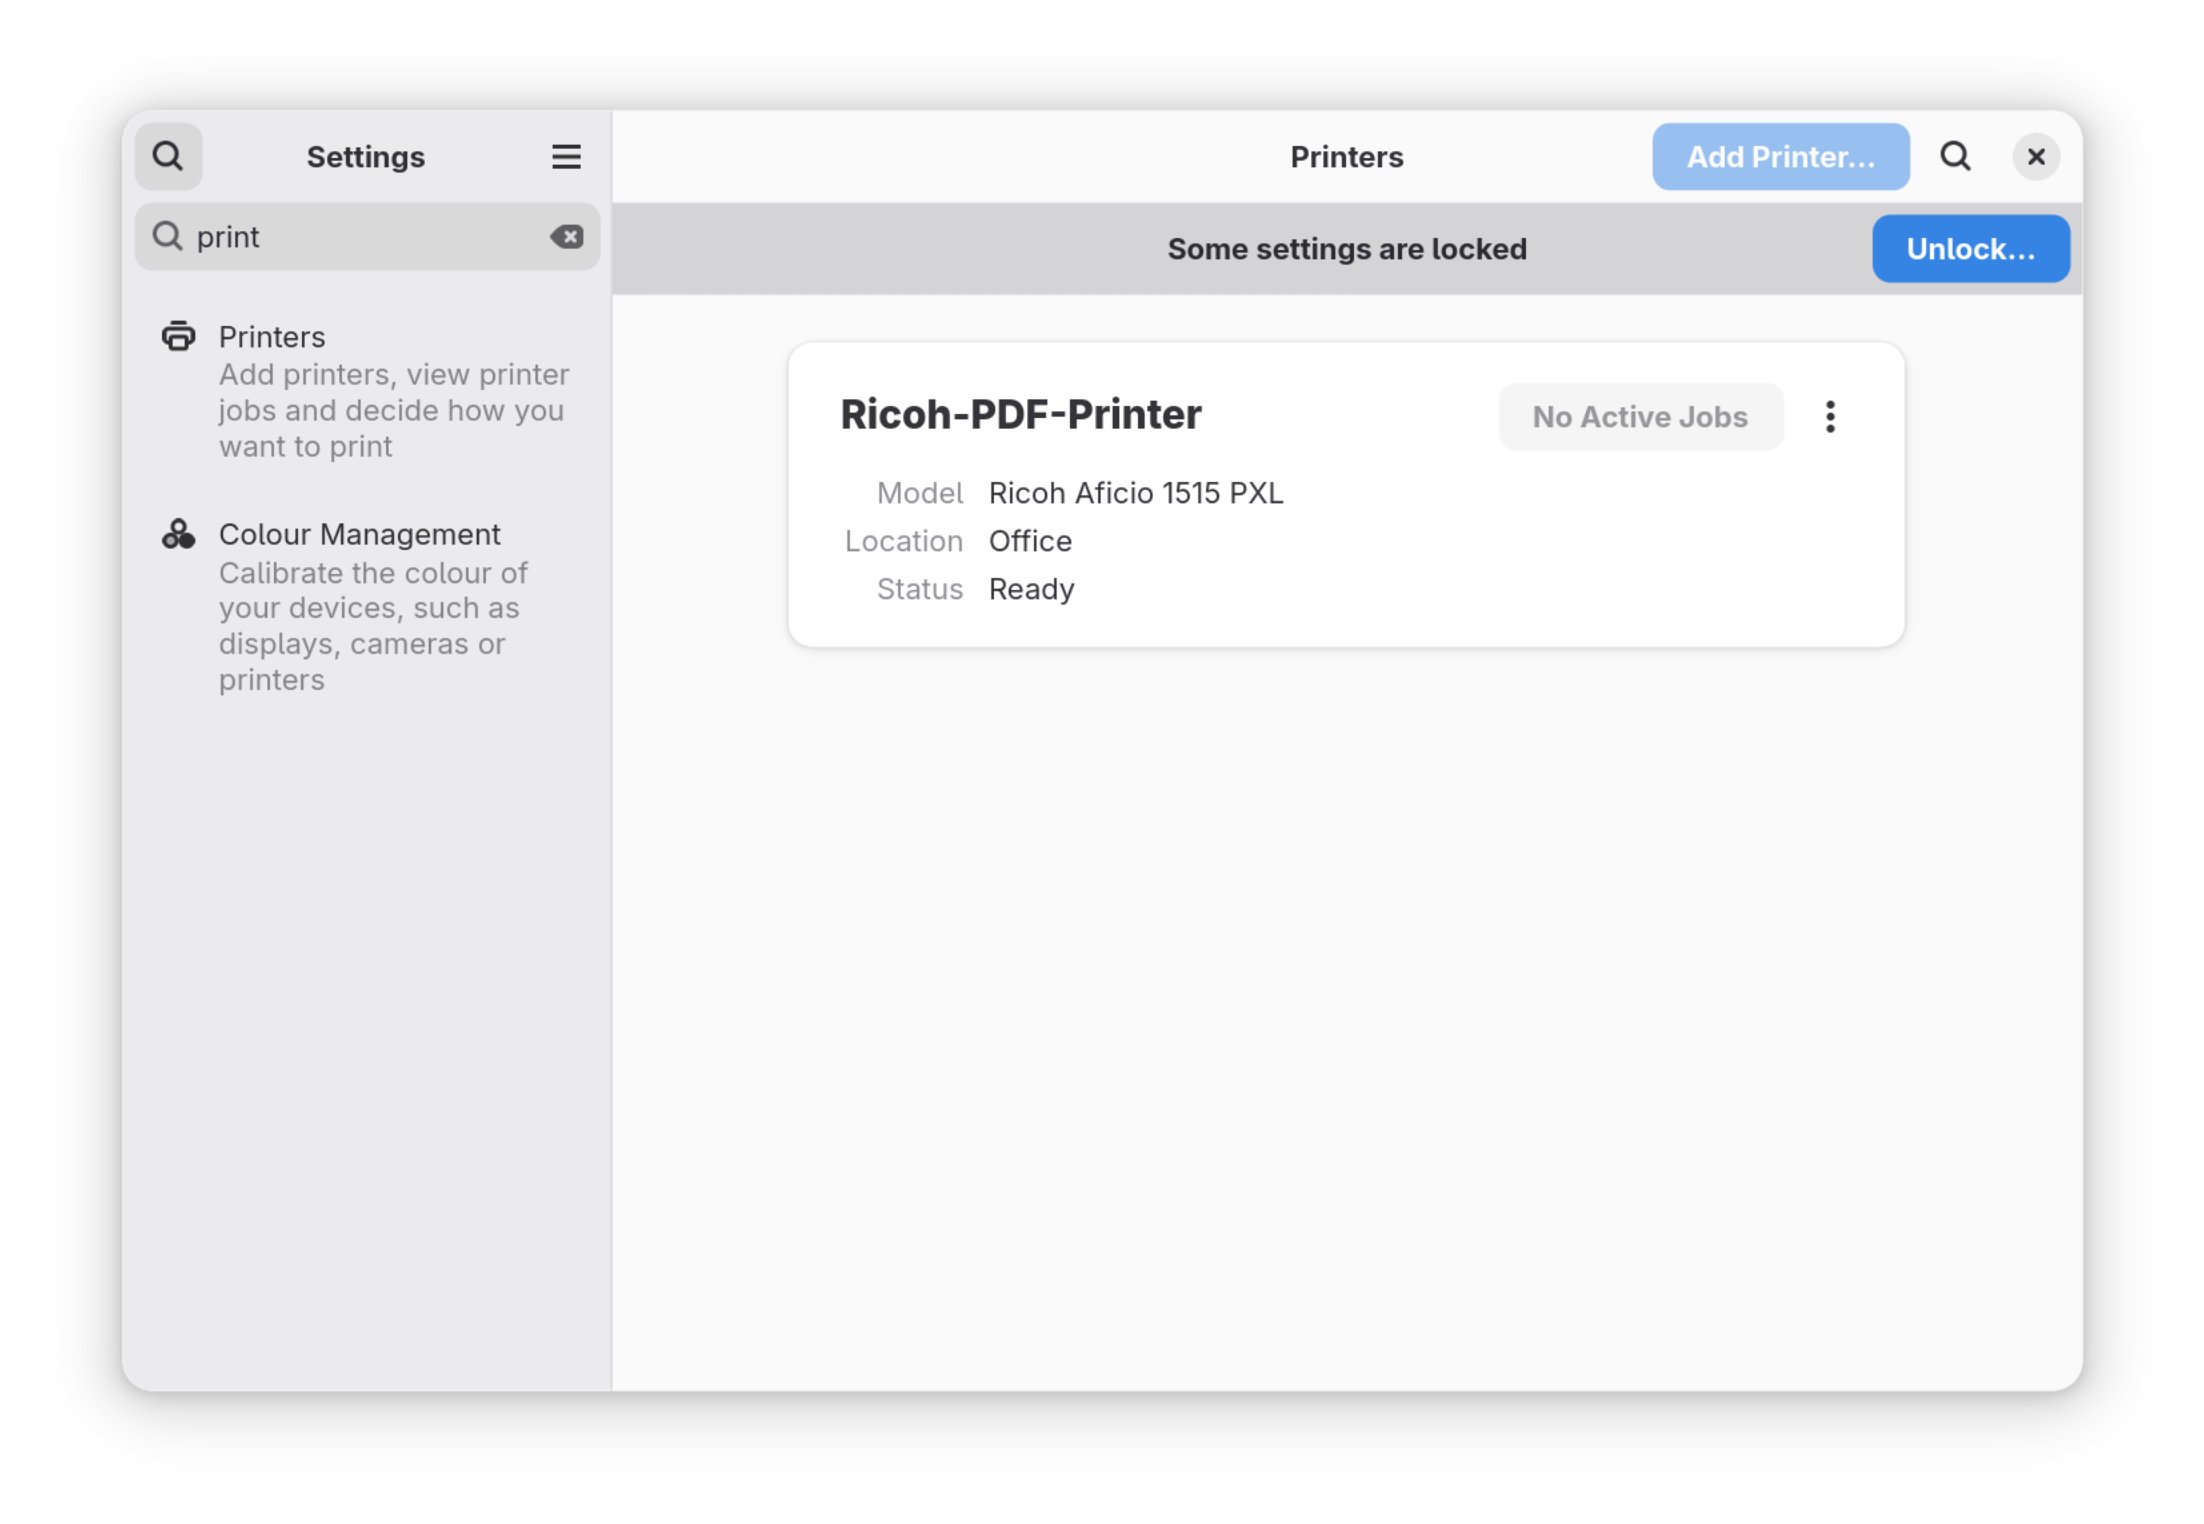Viewport: 2204px width, 1524px height.
Task: Click the location value 'Office'
Action: 1030,541
